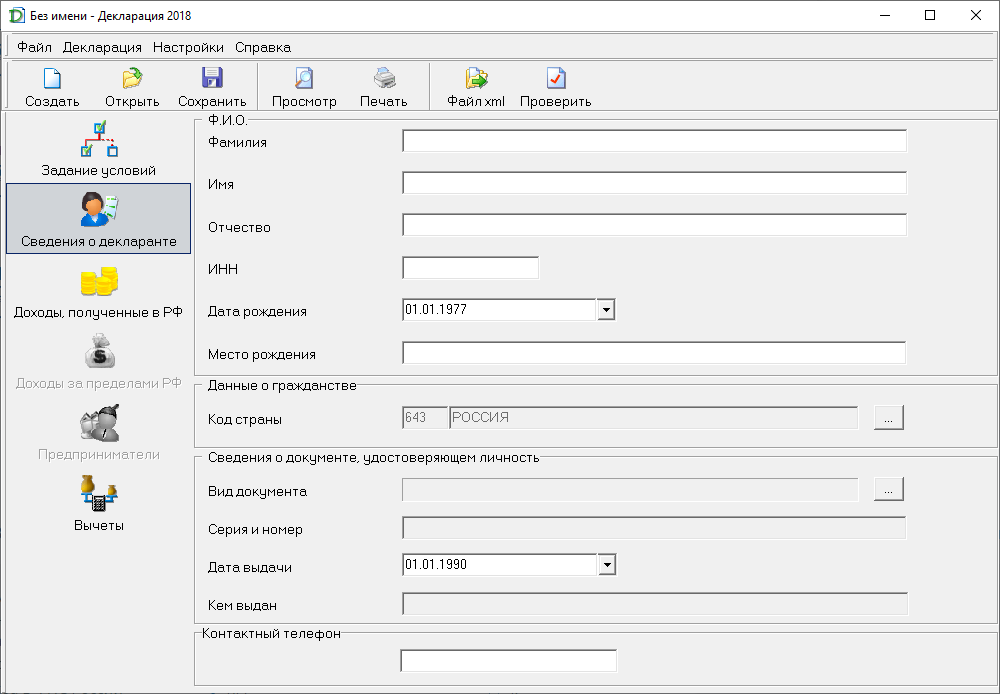Image resolution: width=1000 pixels, height=694 pixels.
Task: Open Просмотр preview icon
Action: click(x=304, y=87)
